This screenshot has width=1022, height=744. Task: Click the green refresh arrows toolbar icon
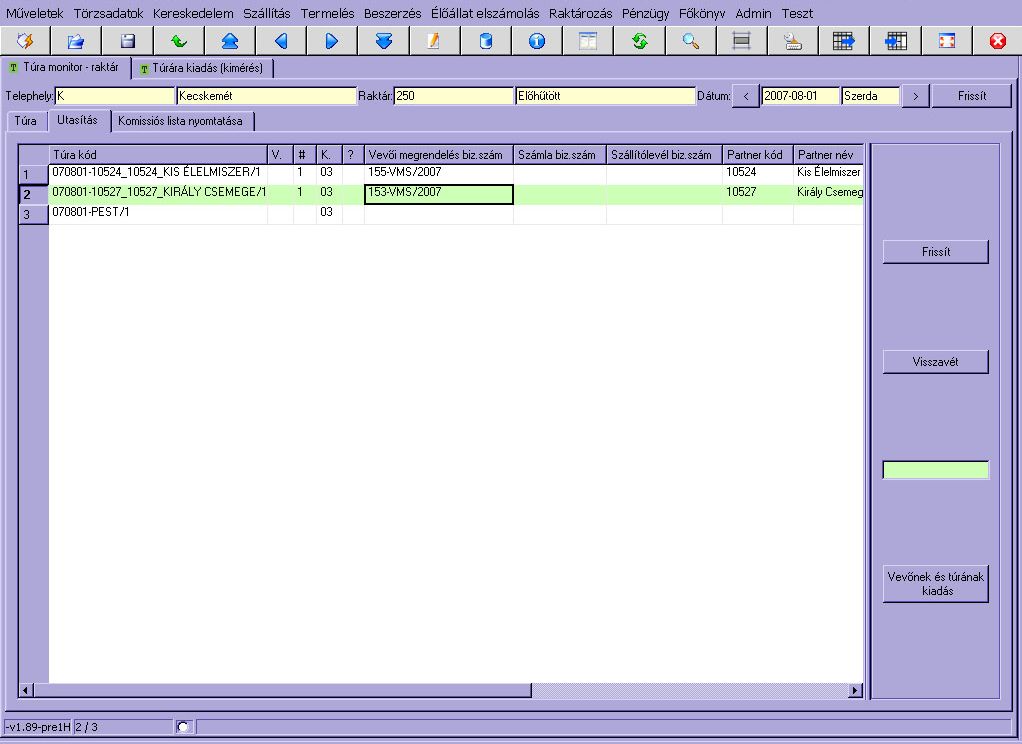click(639, 41)
